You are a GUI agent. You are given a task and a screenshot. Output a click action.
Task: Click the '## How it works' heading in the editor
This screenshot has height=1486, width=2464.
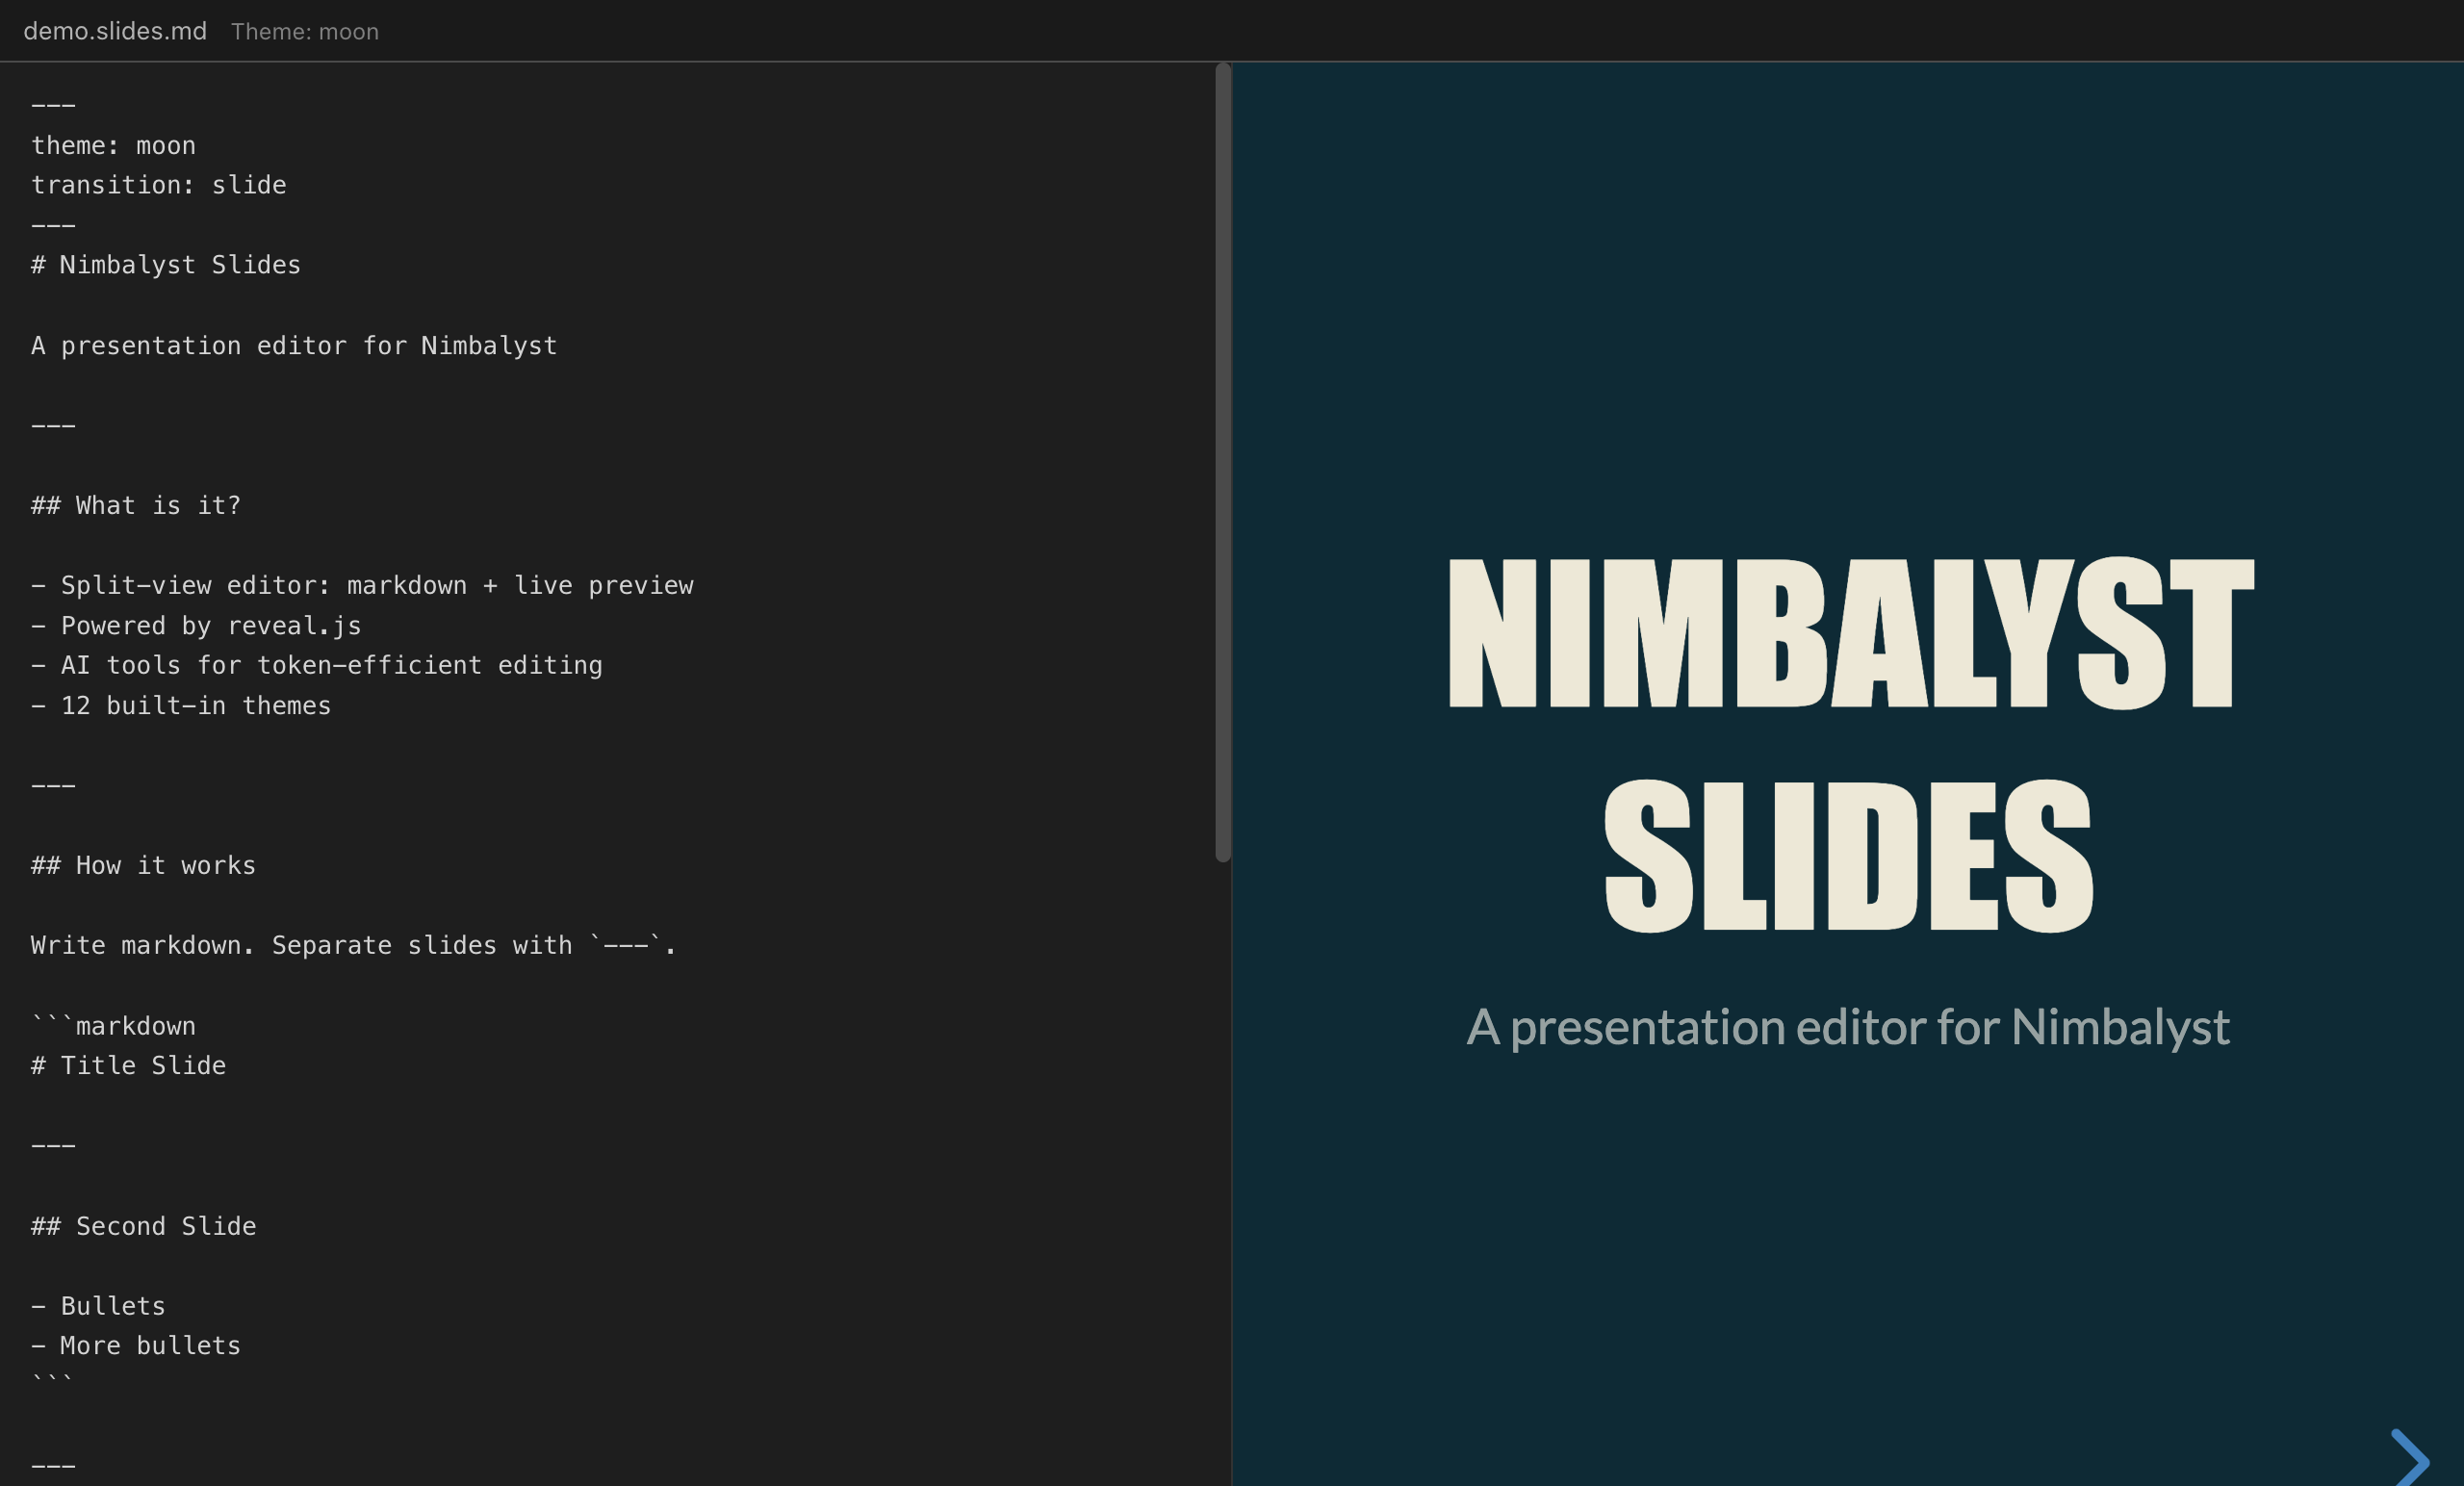[x=142, y=865]
